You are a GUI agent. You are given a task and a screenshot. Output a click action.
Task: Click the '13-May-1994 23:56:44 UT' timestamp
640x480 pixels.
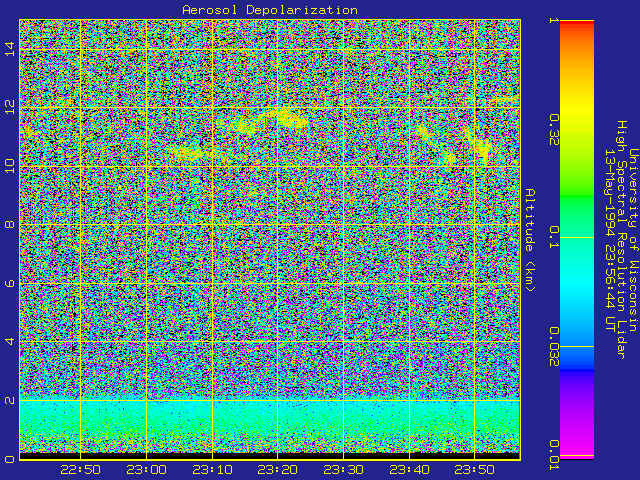[609, 240]
